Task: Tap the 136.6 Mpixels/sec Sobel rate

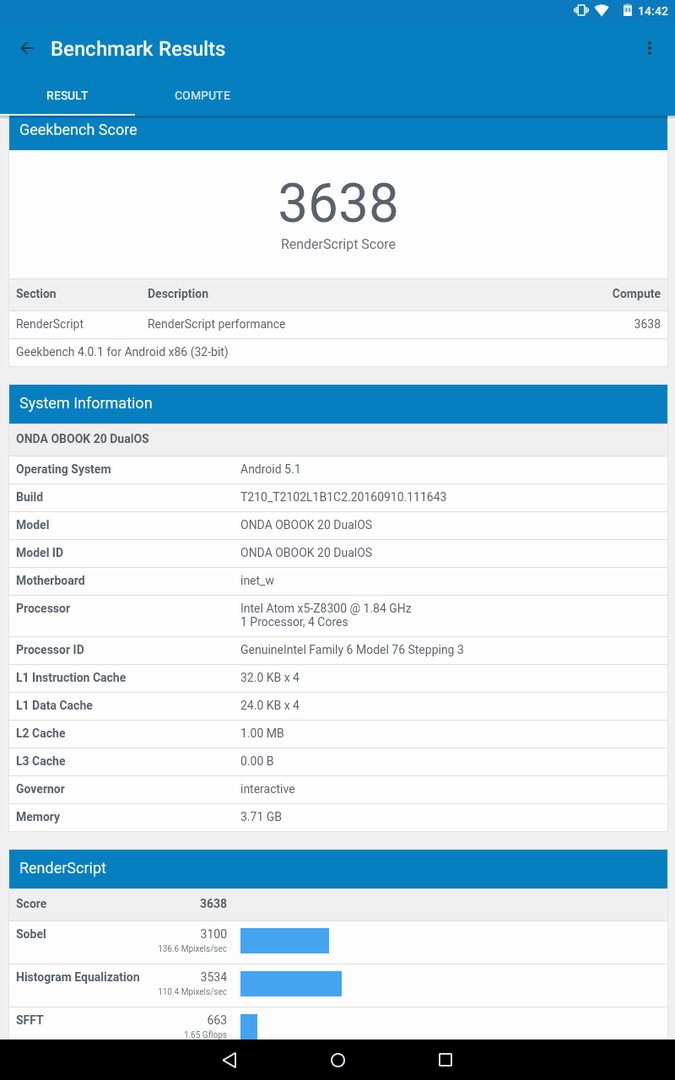Action: (x=192, y=949)
